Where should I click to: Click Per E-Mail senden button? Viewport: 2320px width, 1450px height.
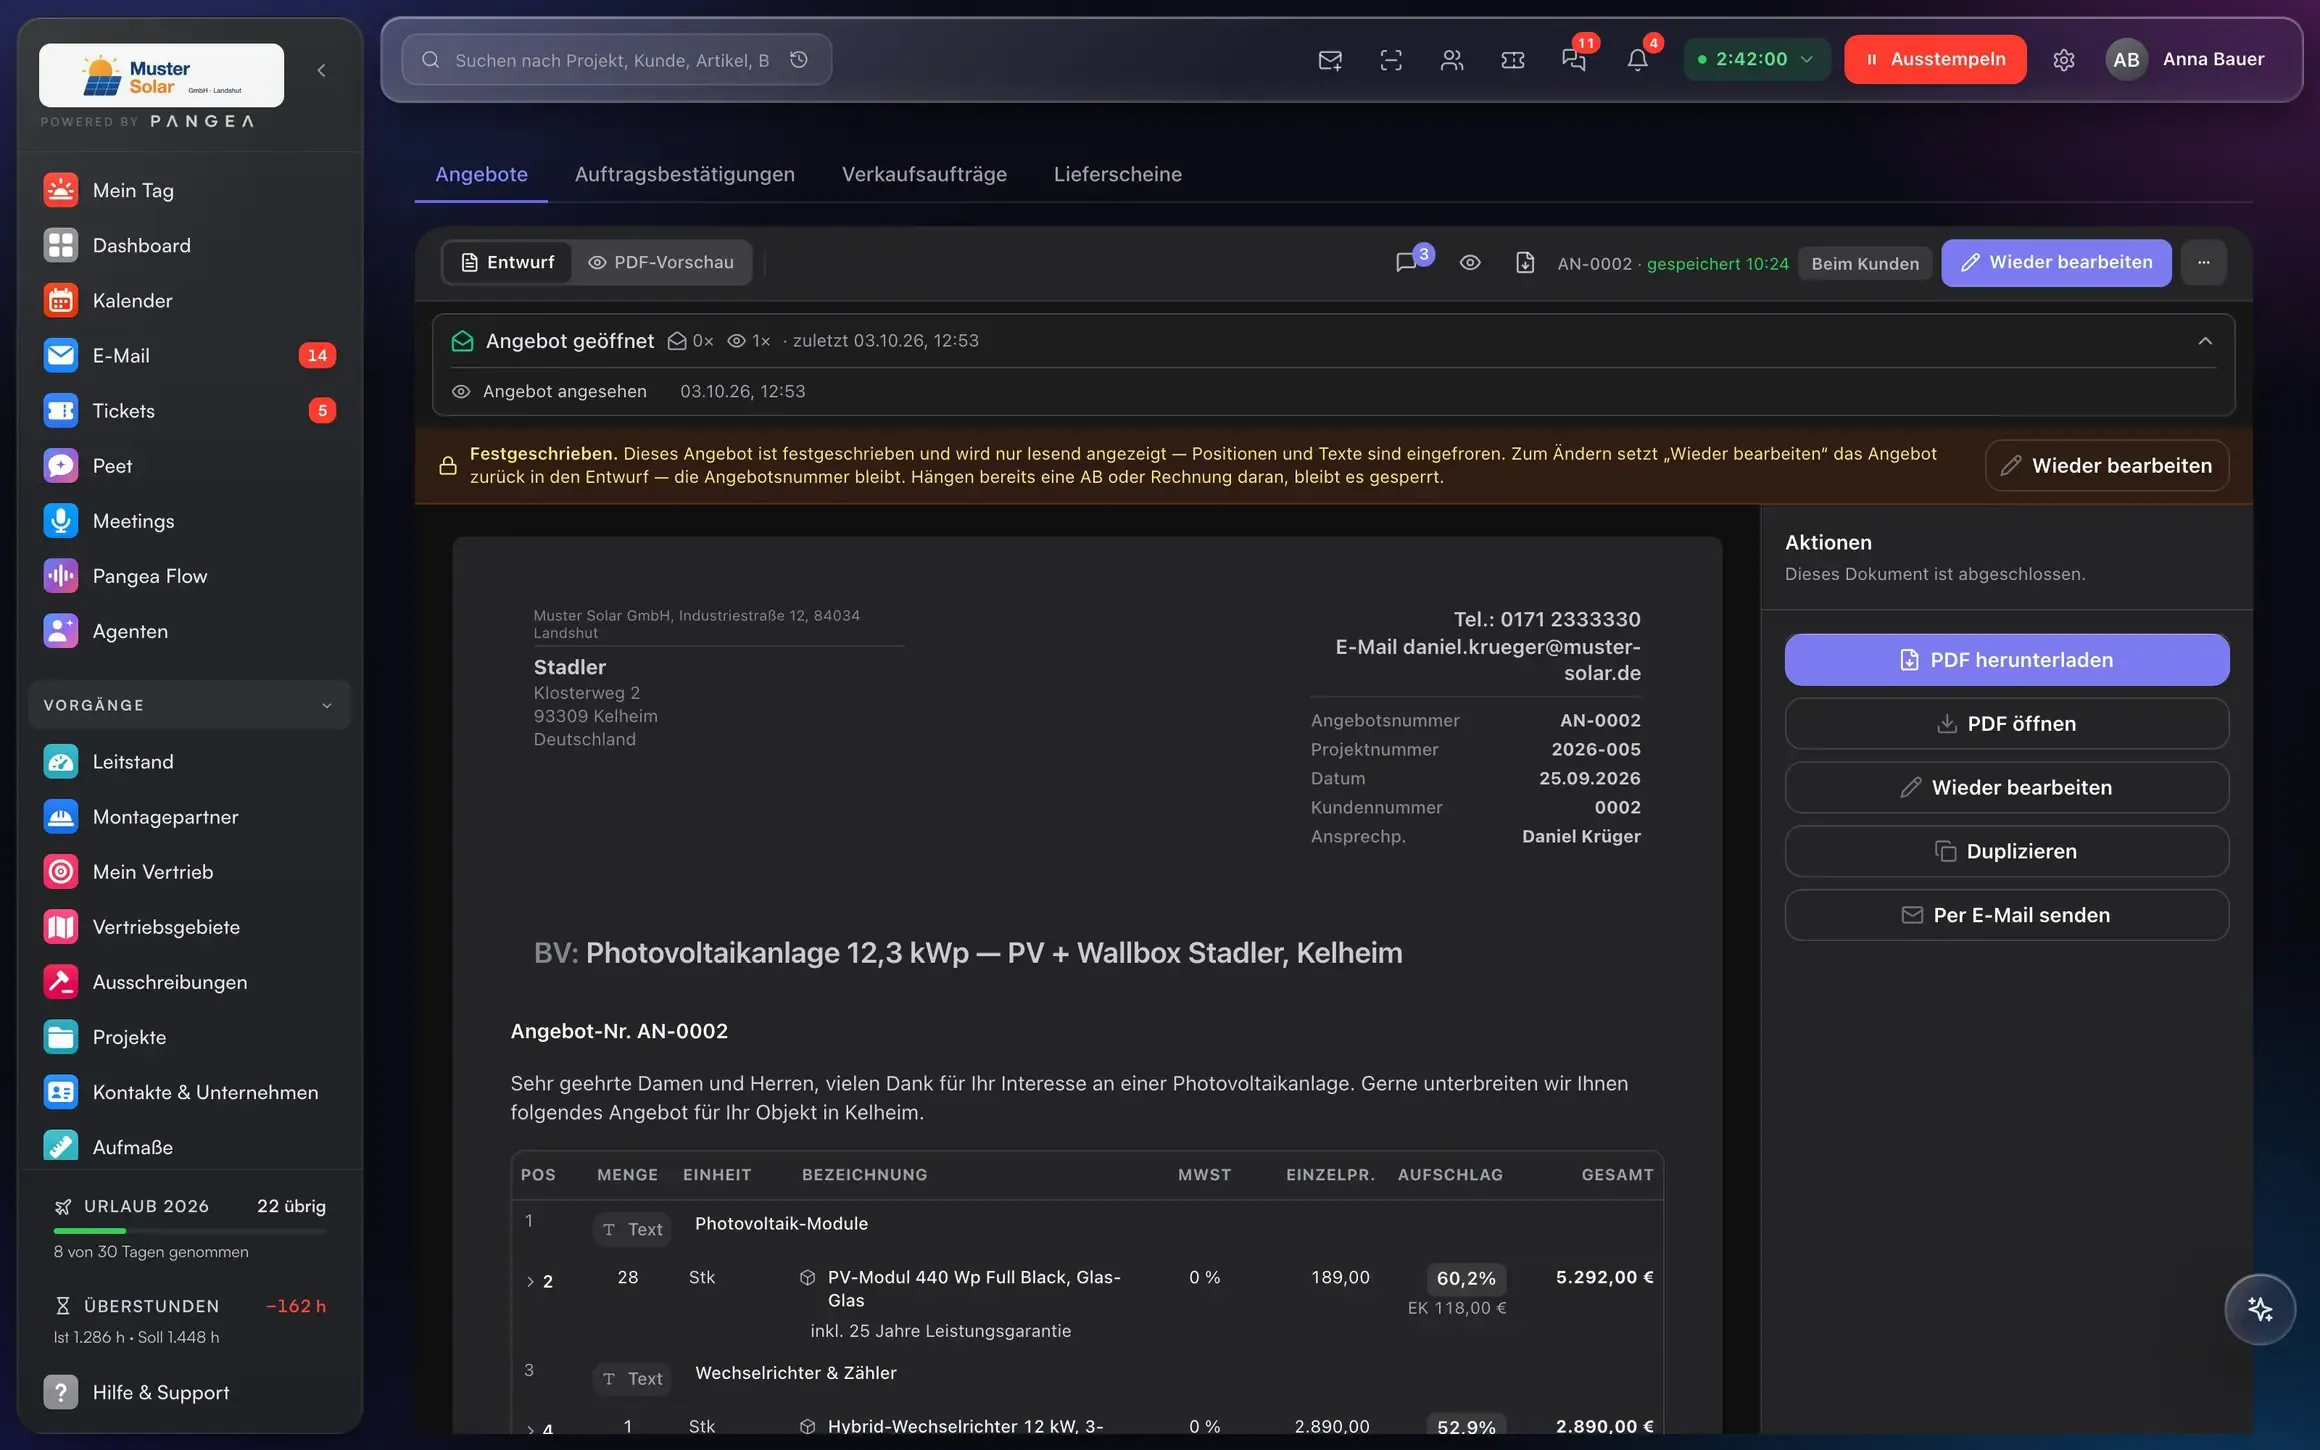(2006, 915)
